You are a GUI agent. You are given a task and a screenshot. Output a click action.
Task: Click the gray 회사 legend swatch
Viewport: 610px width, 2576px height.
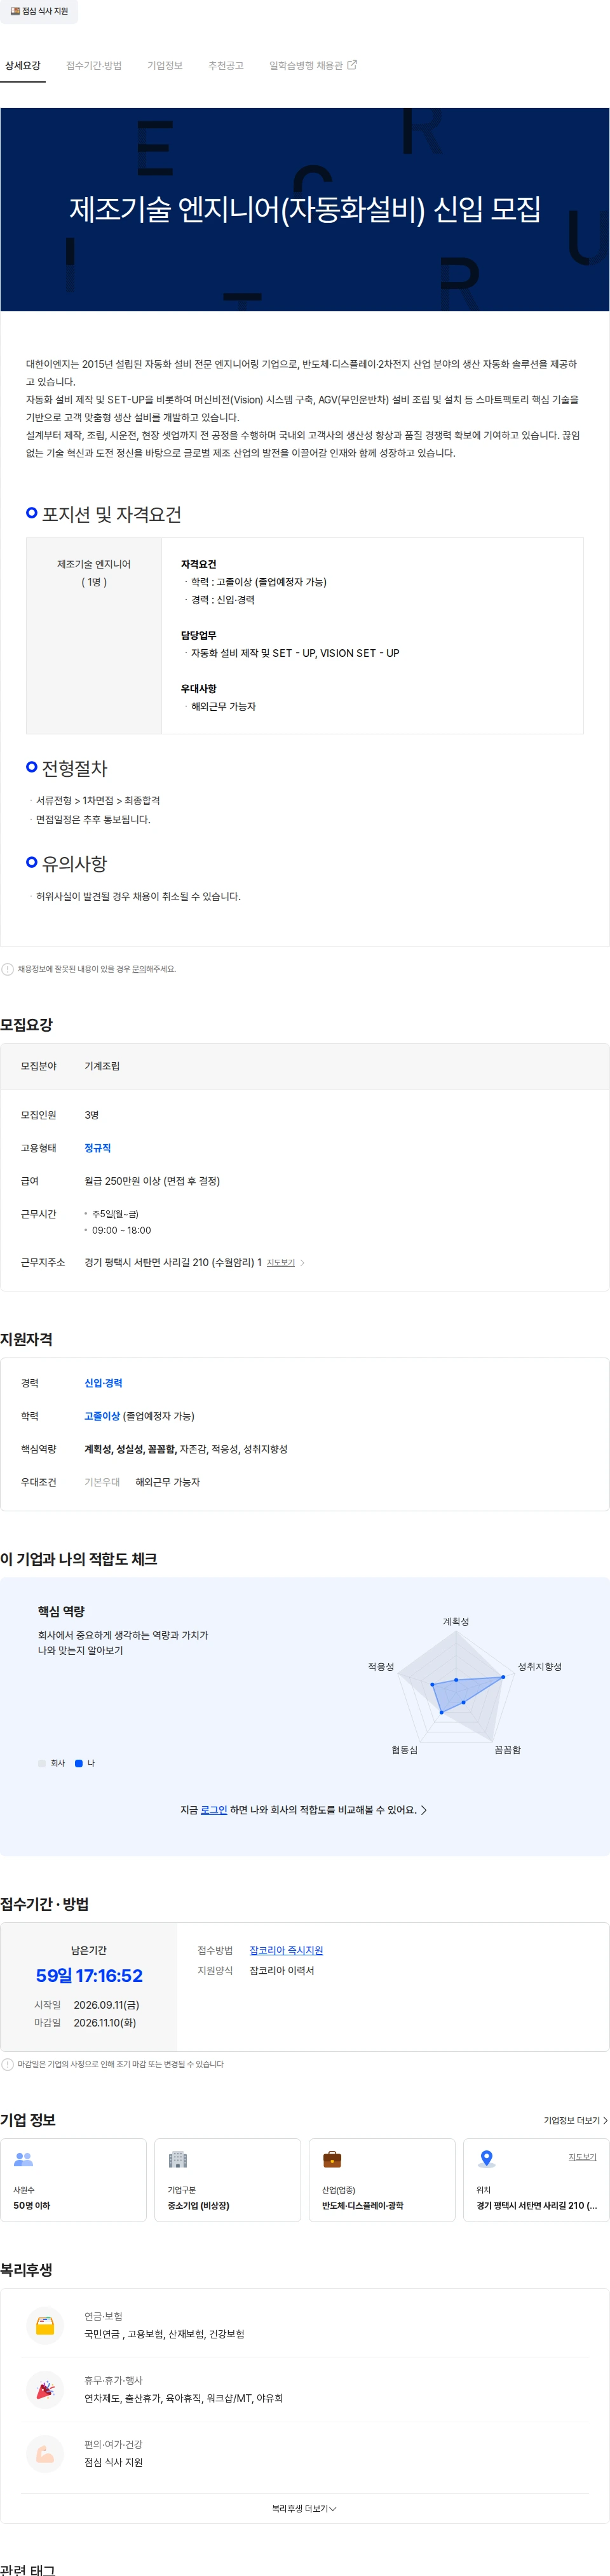[42, 1763]
